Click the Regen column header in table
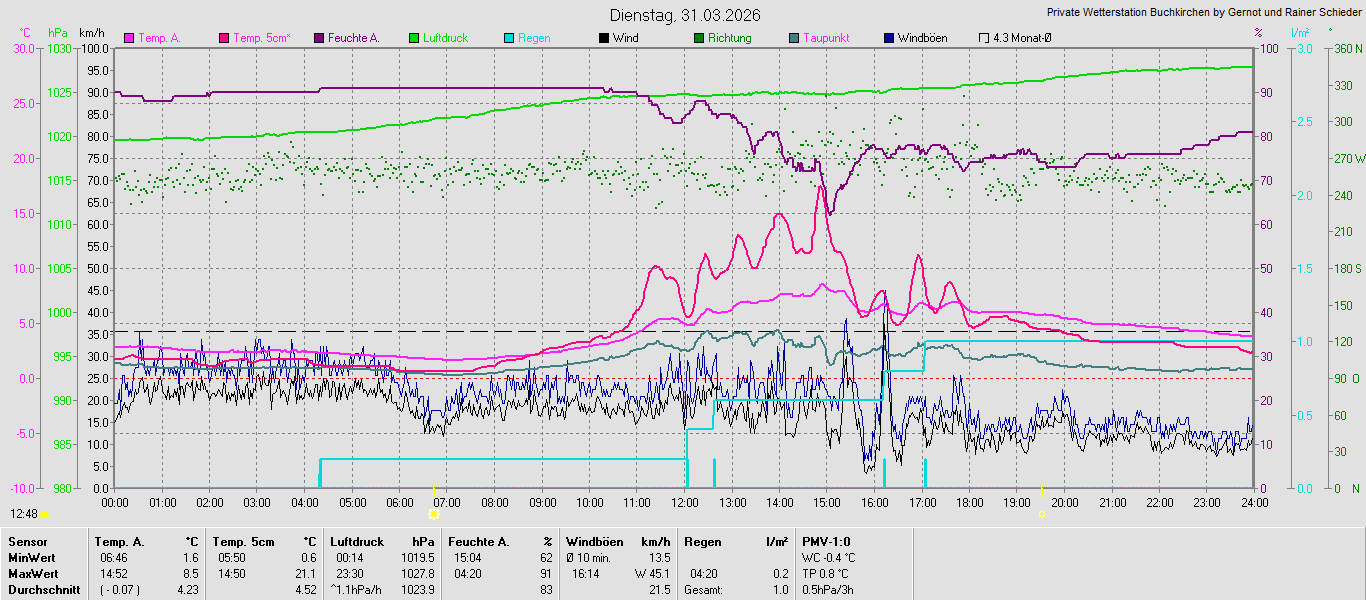This screenshot has height=600, width=1366. tap(702, 541)
